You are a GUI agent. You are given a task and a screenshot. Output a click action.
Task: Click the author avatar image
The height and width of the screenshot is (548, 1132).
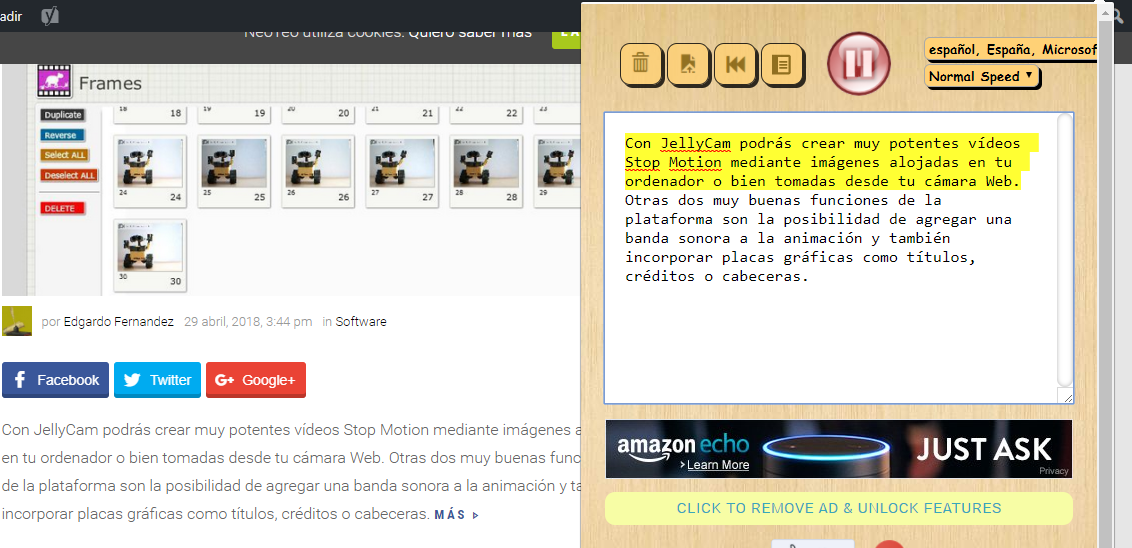point(17,321)
